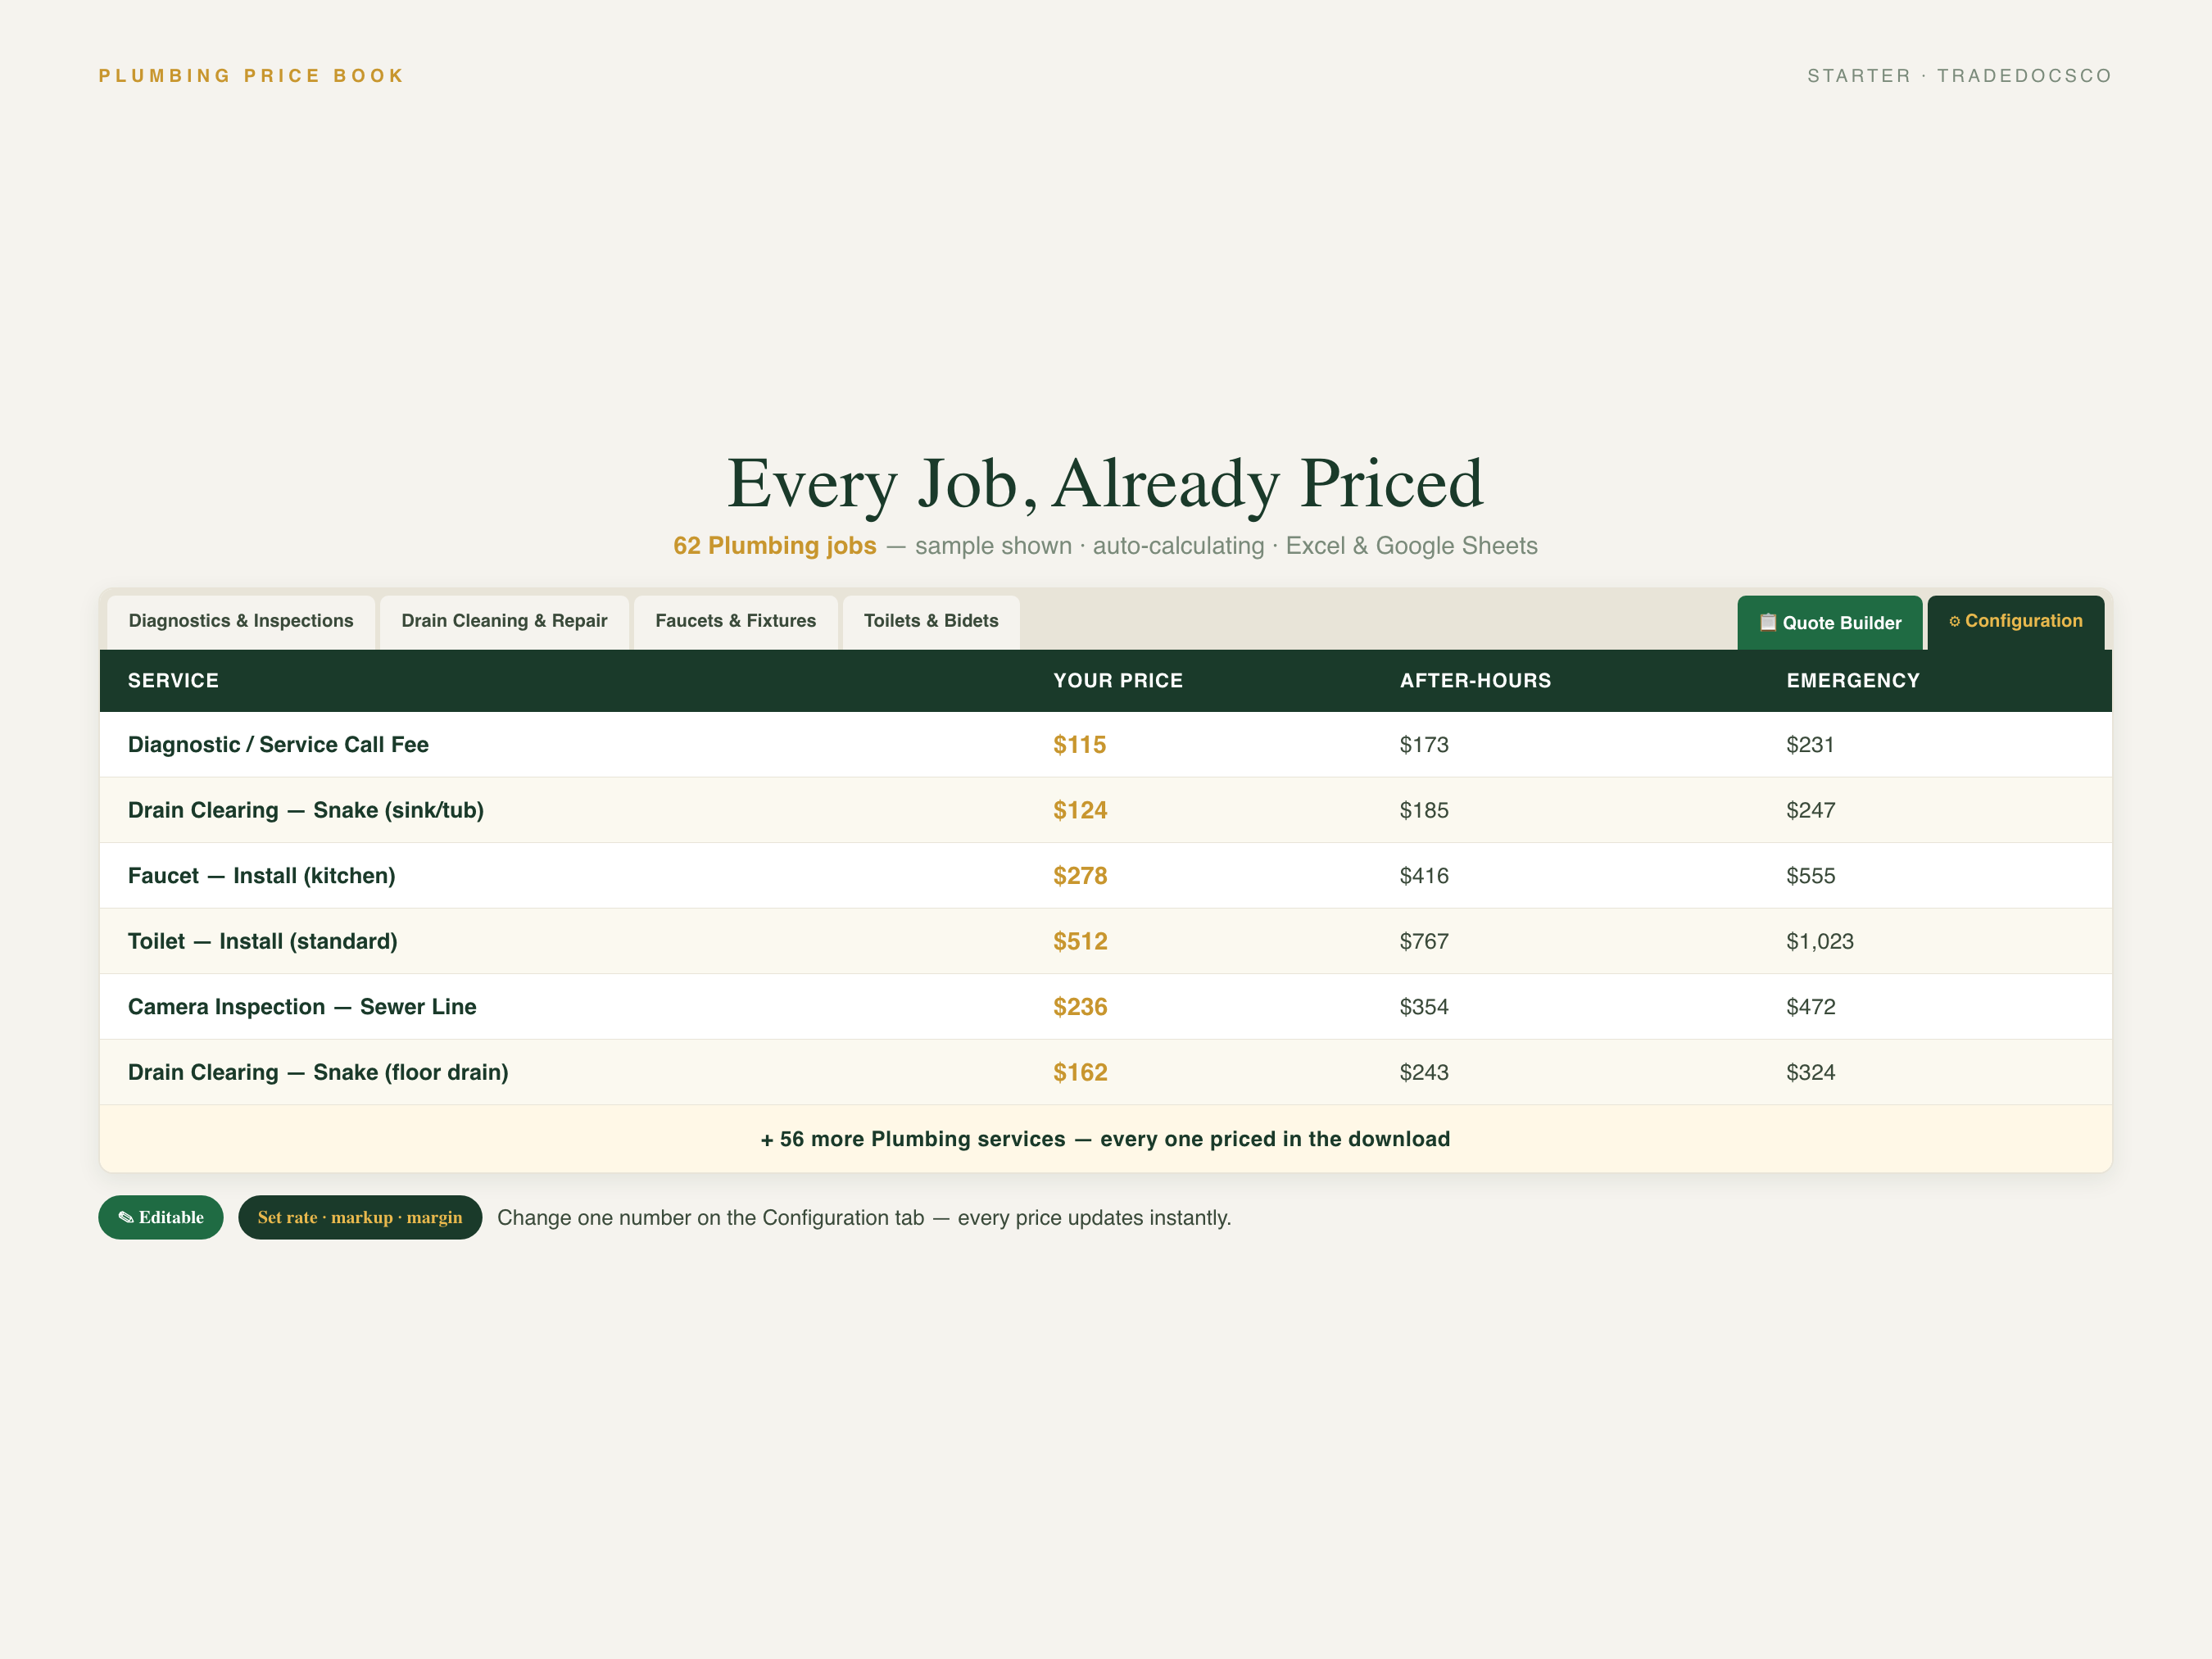Click the $115 price cell
The image size is (2212, 1659).
1079,744
